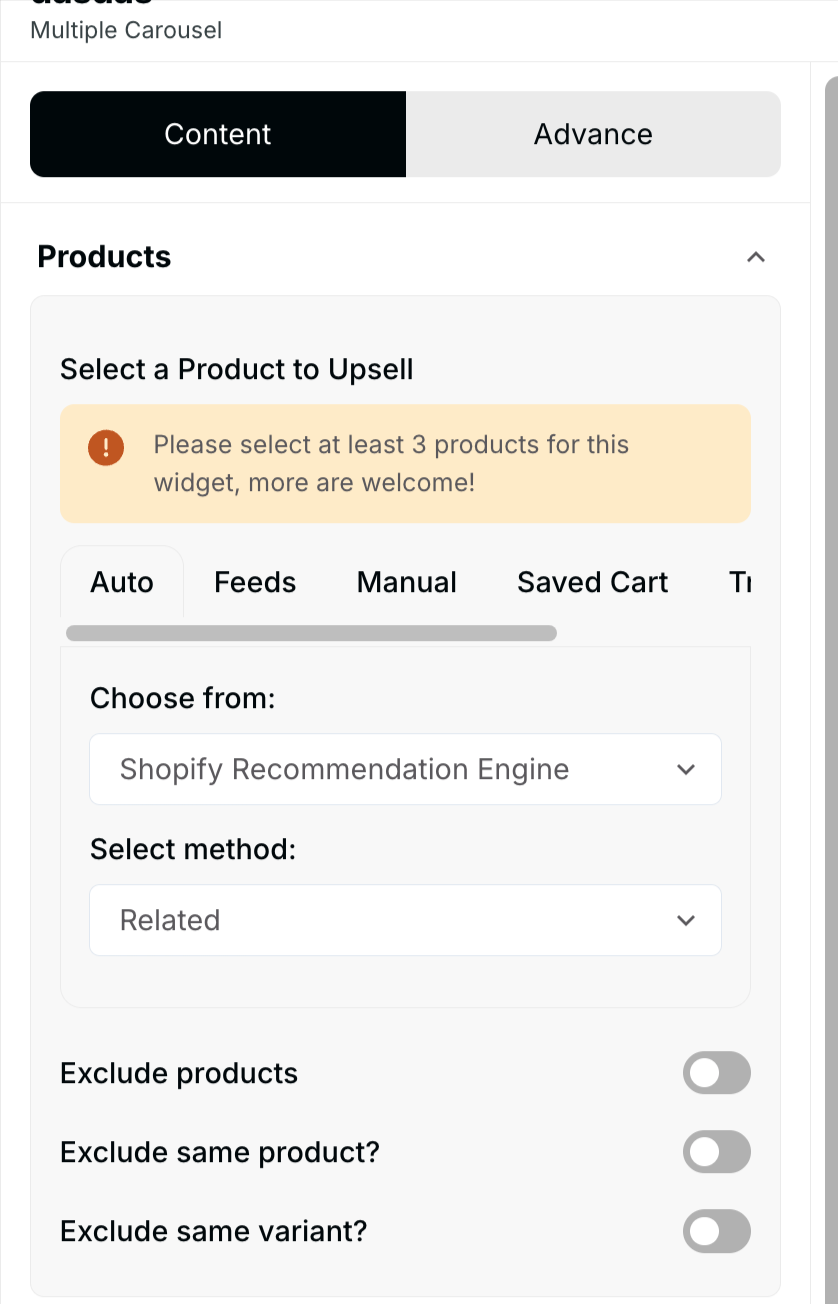The height and width of the screenshot is (1304, 838).
Task: Click the 'select at least 3 products' warning message
Action: click(x=391, y=464)
